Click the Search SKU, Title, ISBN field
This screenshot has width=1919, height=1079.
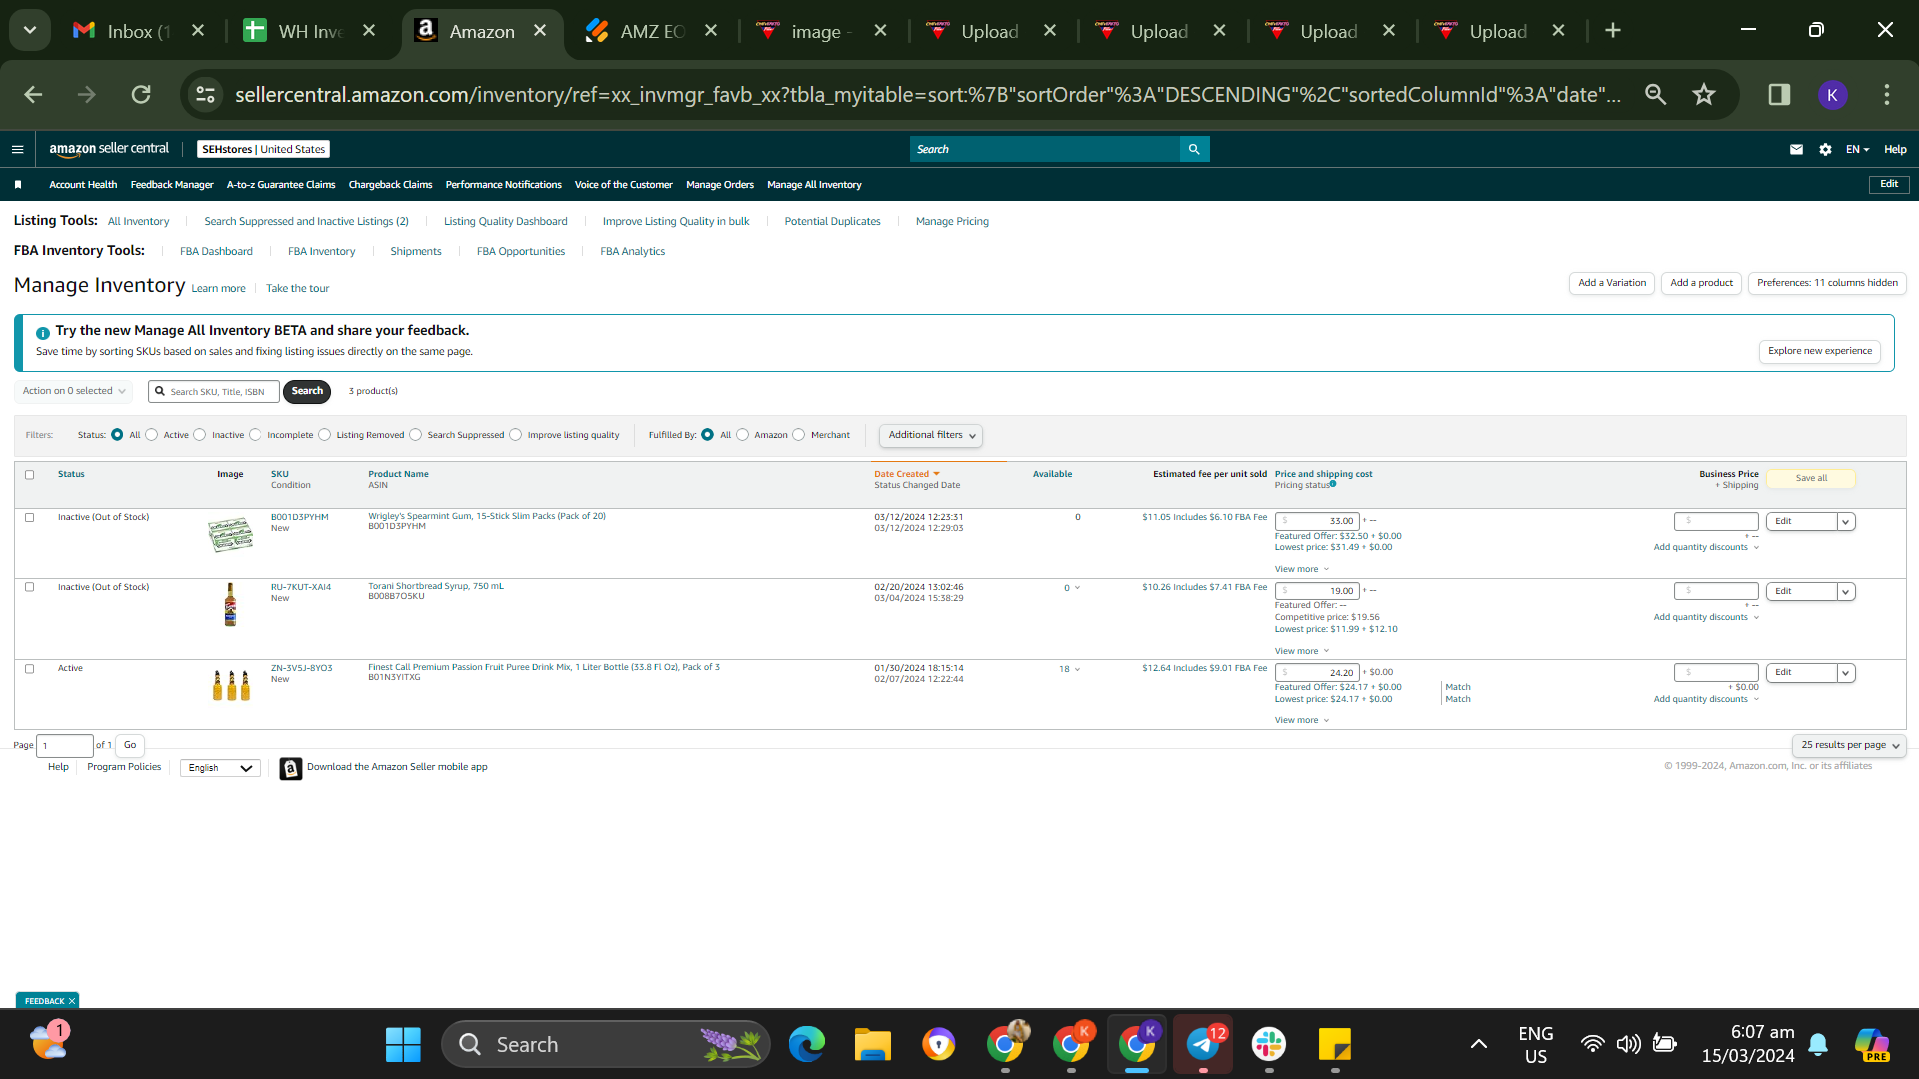point(214,391)
